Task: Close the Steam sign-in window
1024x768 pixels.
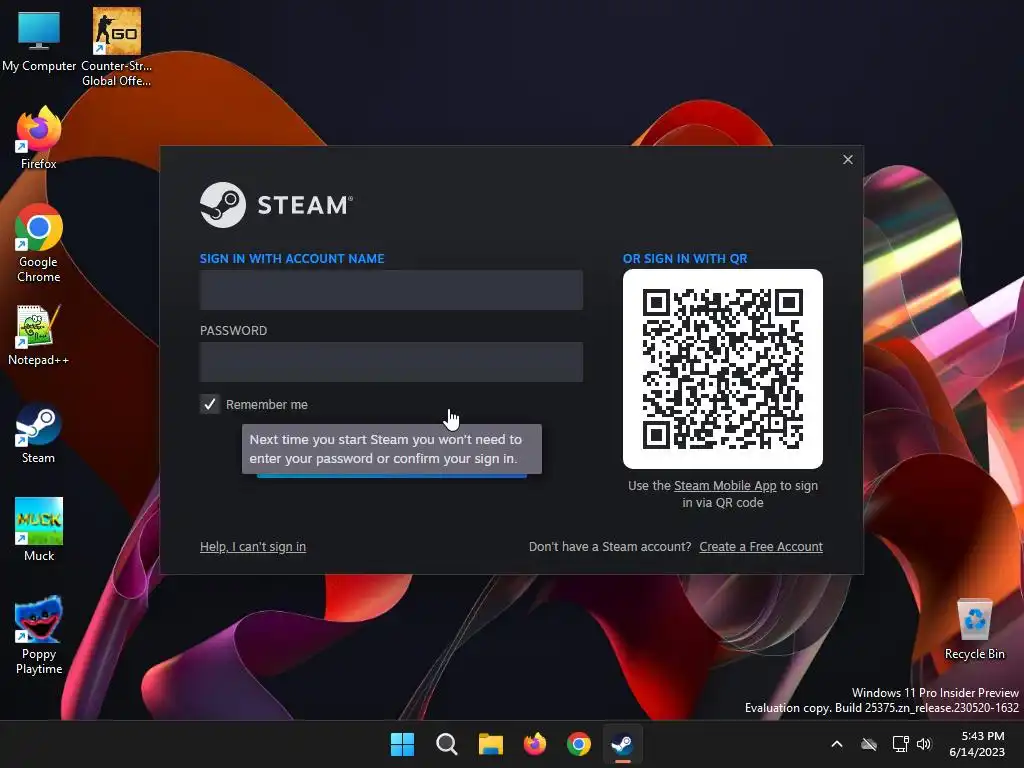Action: coord(848,159)
